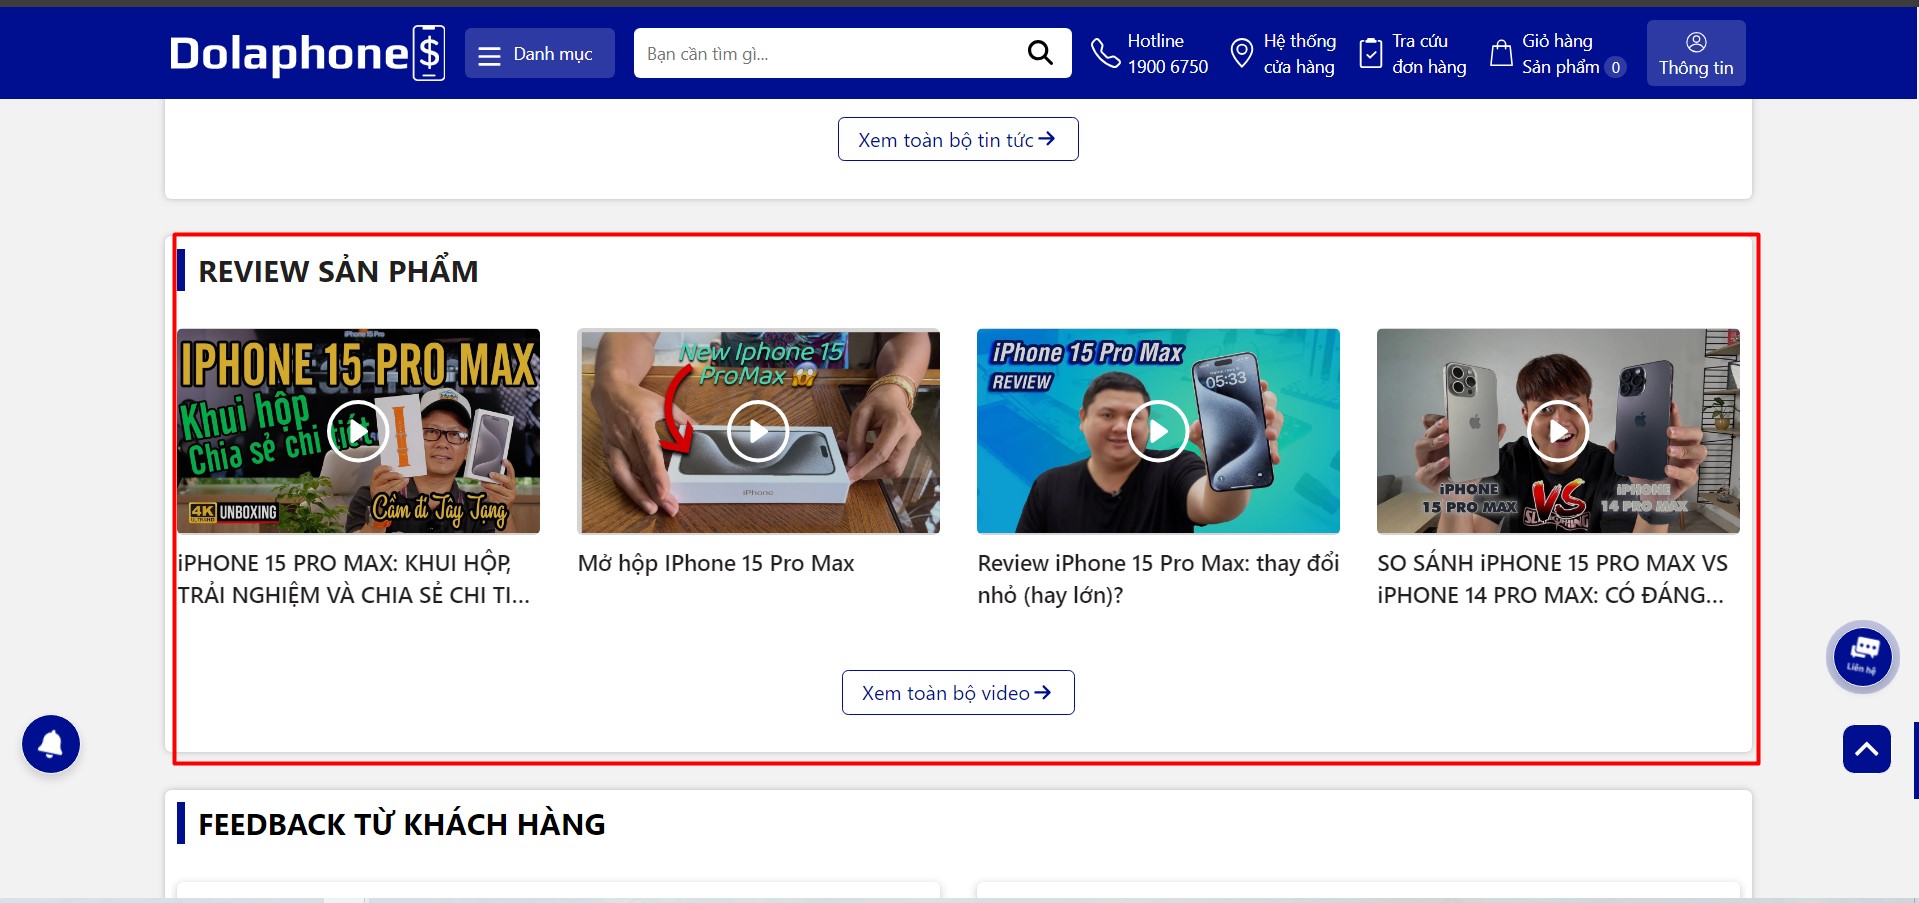Image resolution: width=1919 pixels, height=903 pixels.
Task: Click the order lookup clipboard icon
Action: (x=1371, y=53)
